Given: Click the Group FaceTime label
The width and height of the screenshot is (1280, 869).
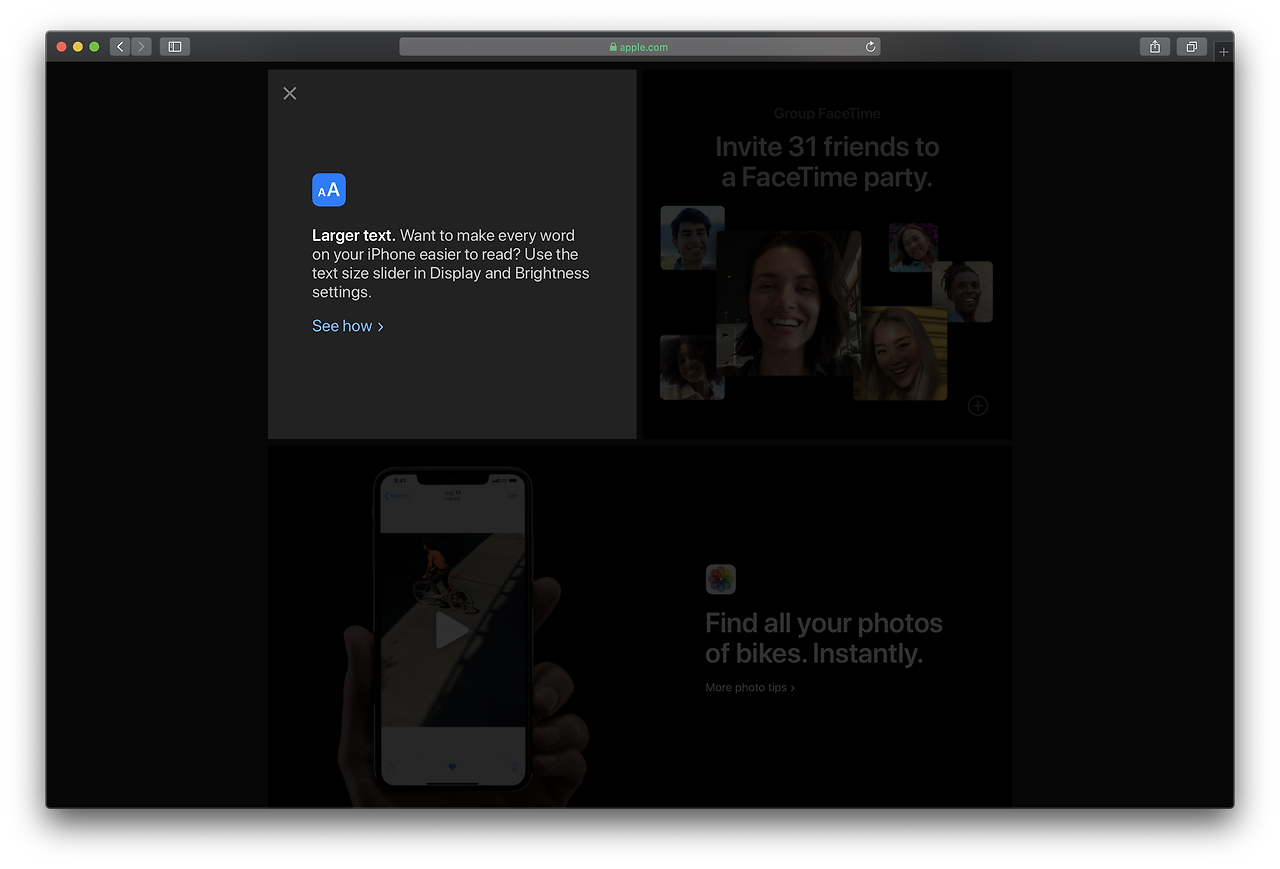Looking at the screenshot, I should click(x=827, y=114).
